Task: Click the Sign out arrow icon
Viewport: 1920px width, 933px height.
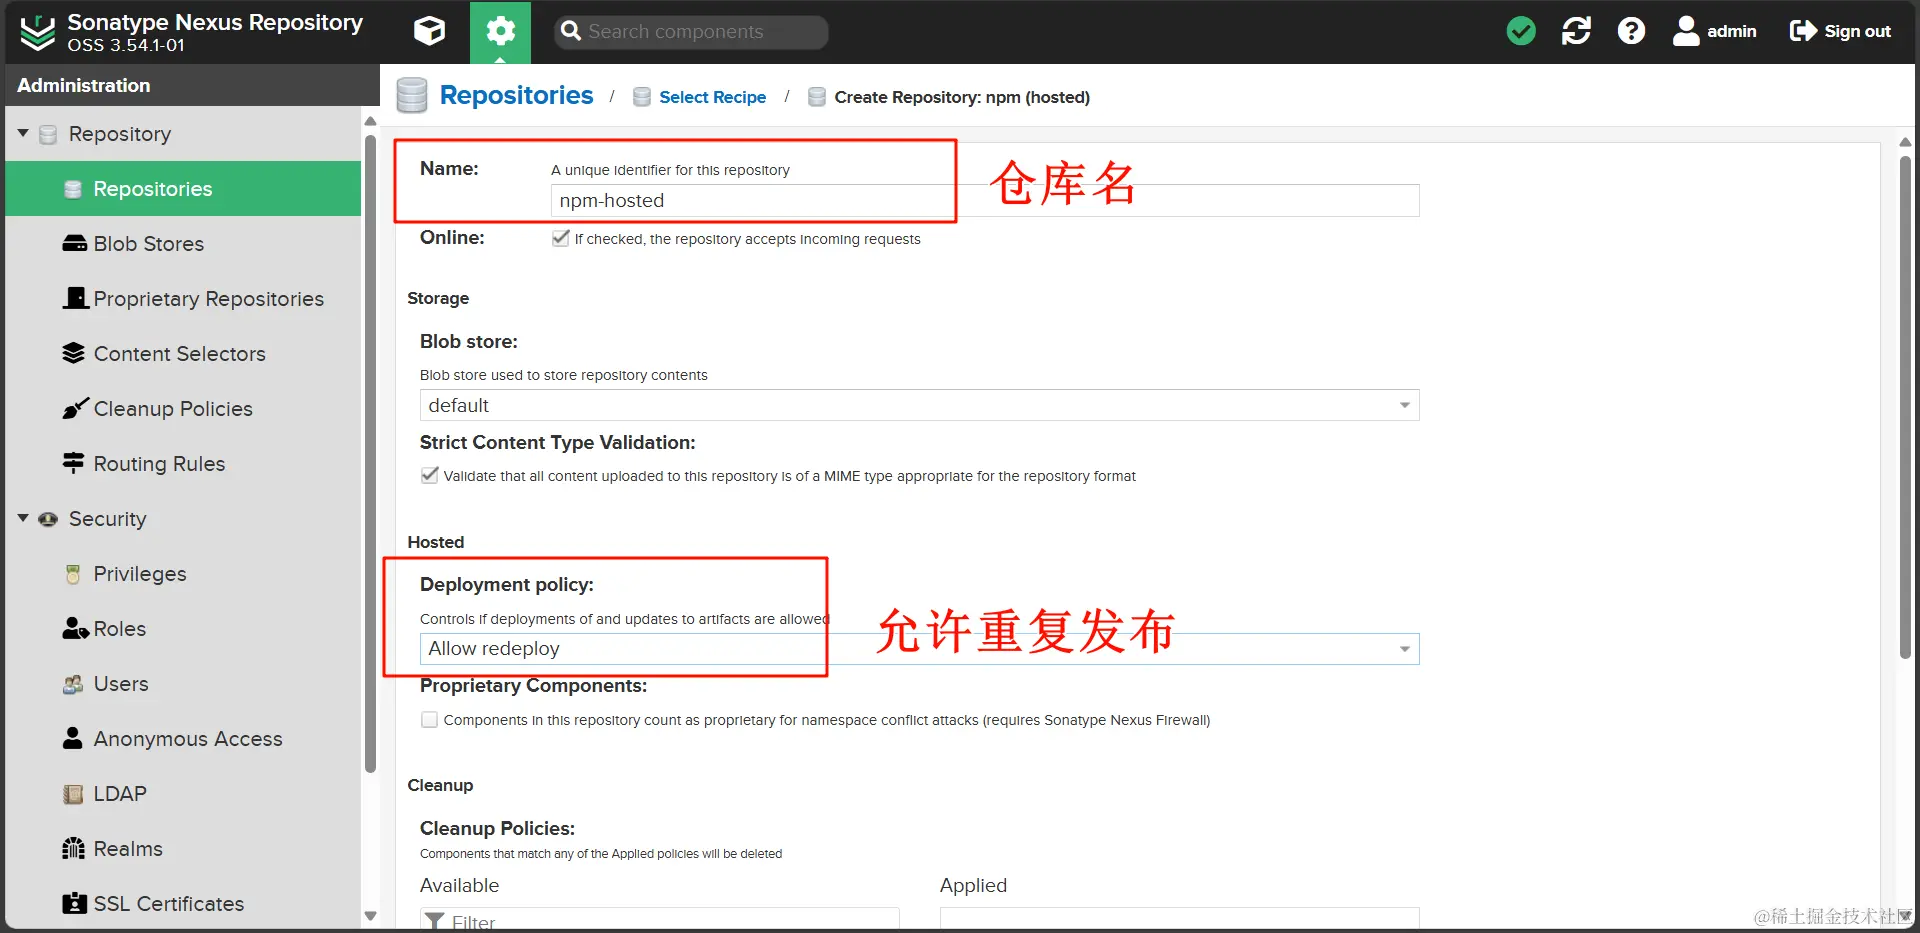Action: click(1803, 32)
